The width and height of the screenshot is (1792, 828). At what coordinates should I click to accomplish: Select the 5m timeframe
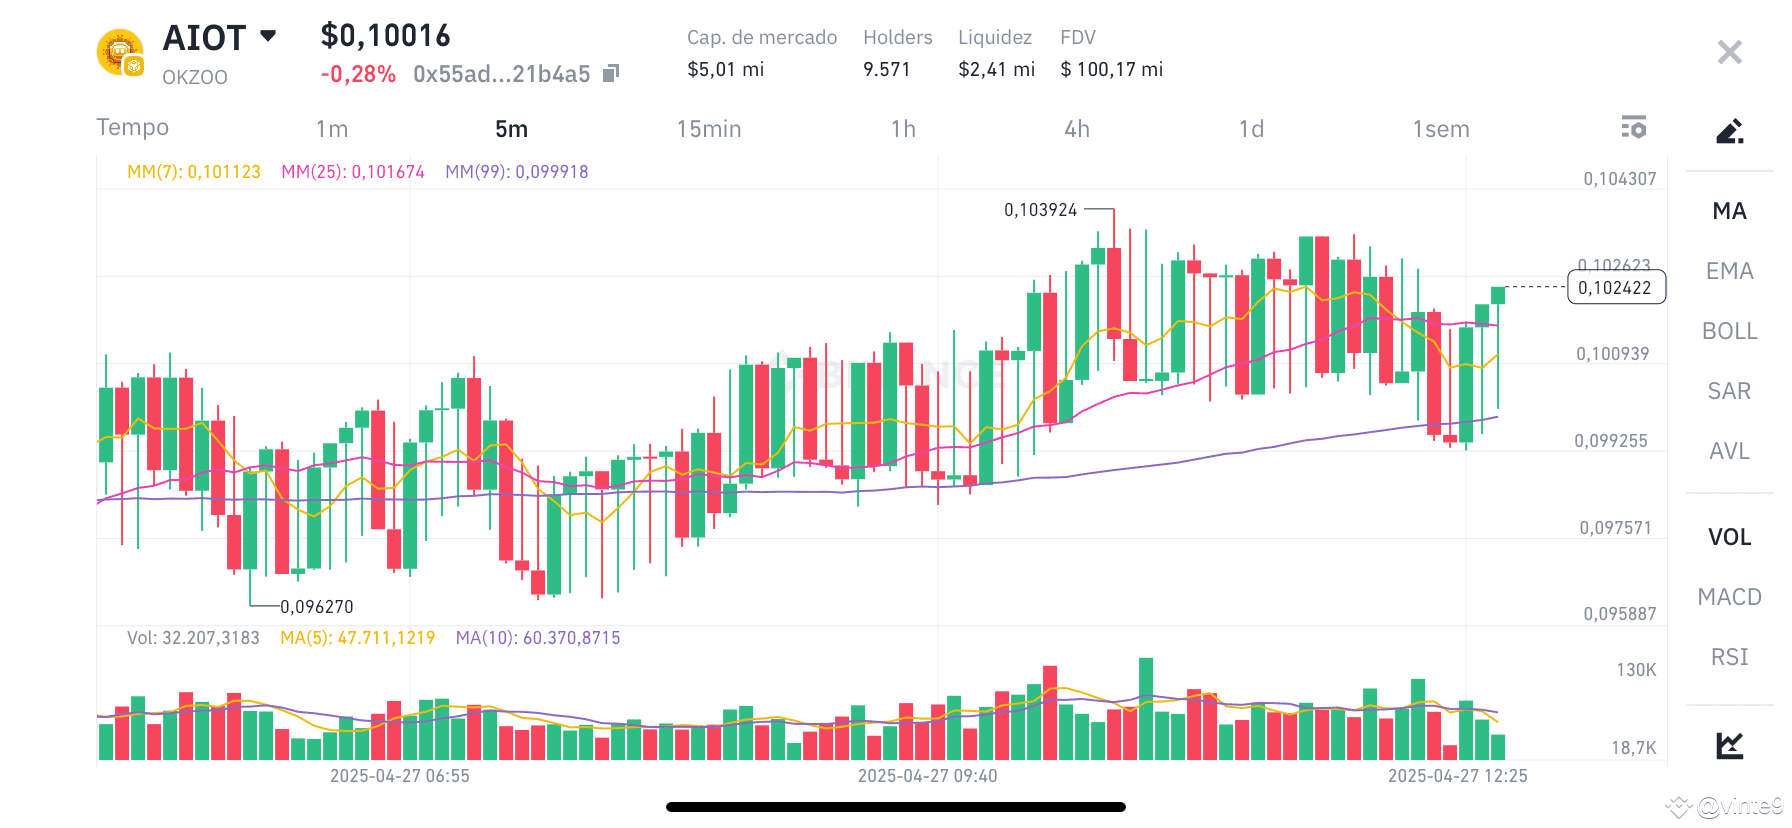point(511,129)
